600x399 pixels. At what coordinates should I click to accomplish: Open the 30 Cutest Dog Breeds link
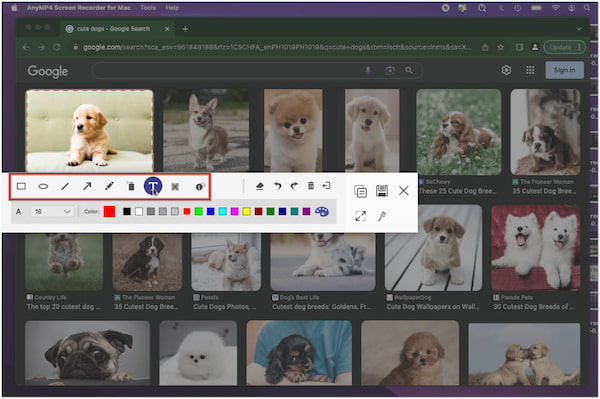(533, 307)
